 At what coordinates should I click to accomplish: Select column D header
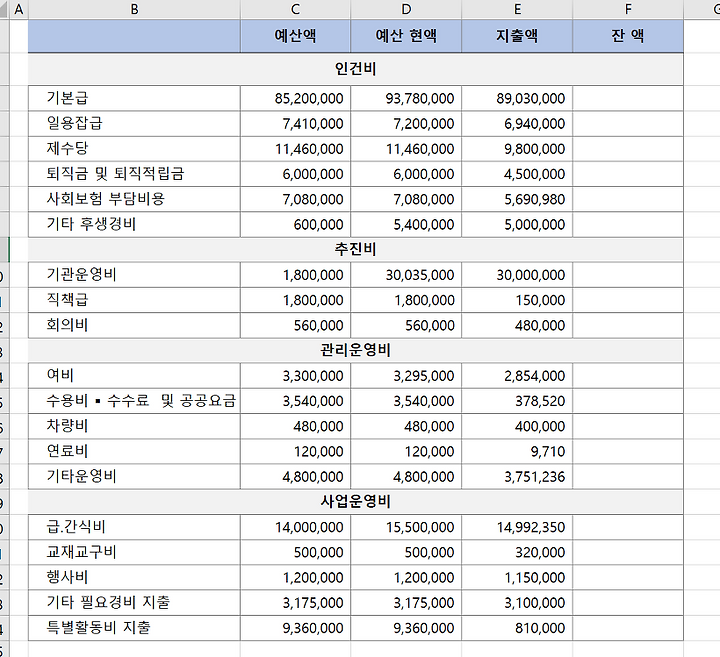click(406, 9)
